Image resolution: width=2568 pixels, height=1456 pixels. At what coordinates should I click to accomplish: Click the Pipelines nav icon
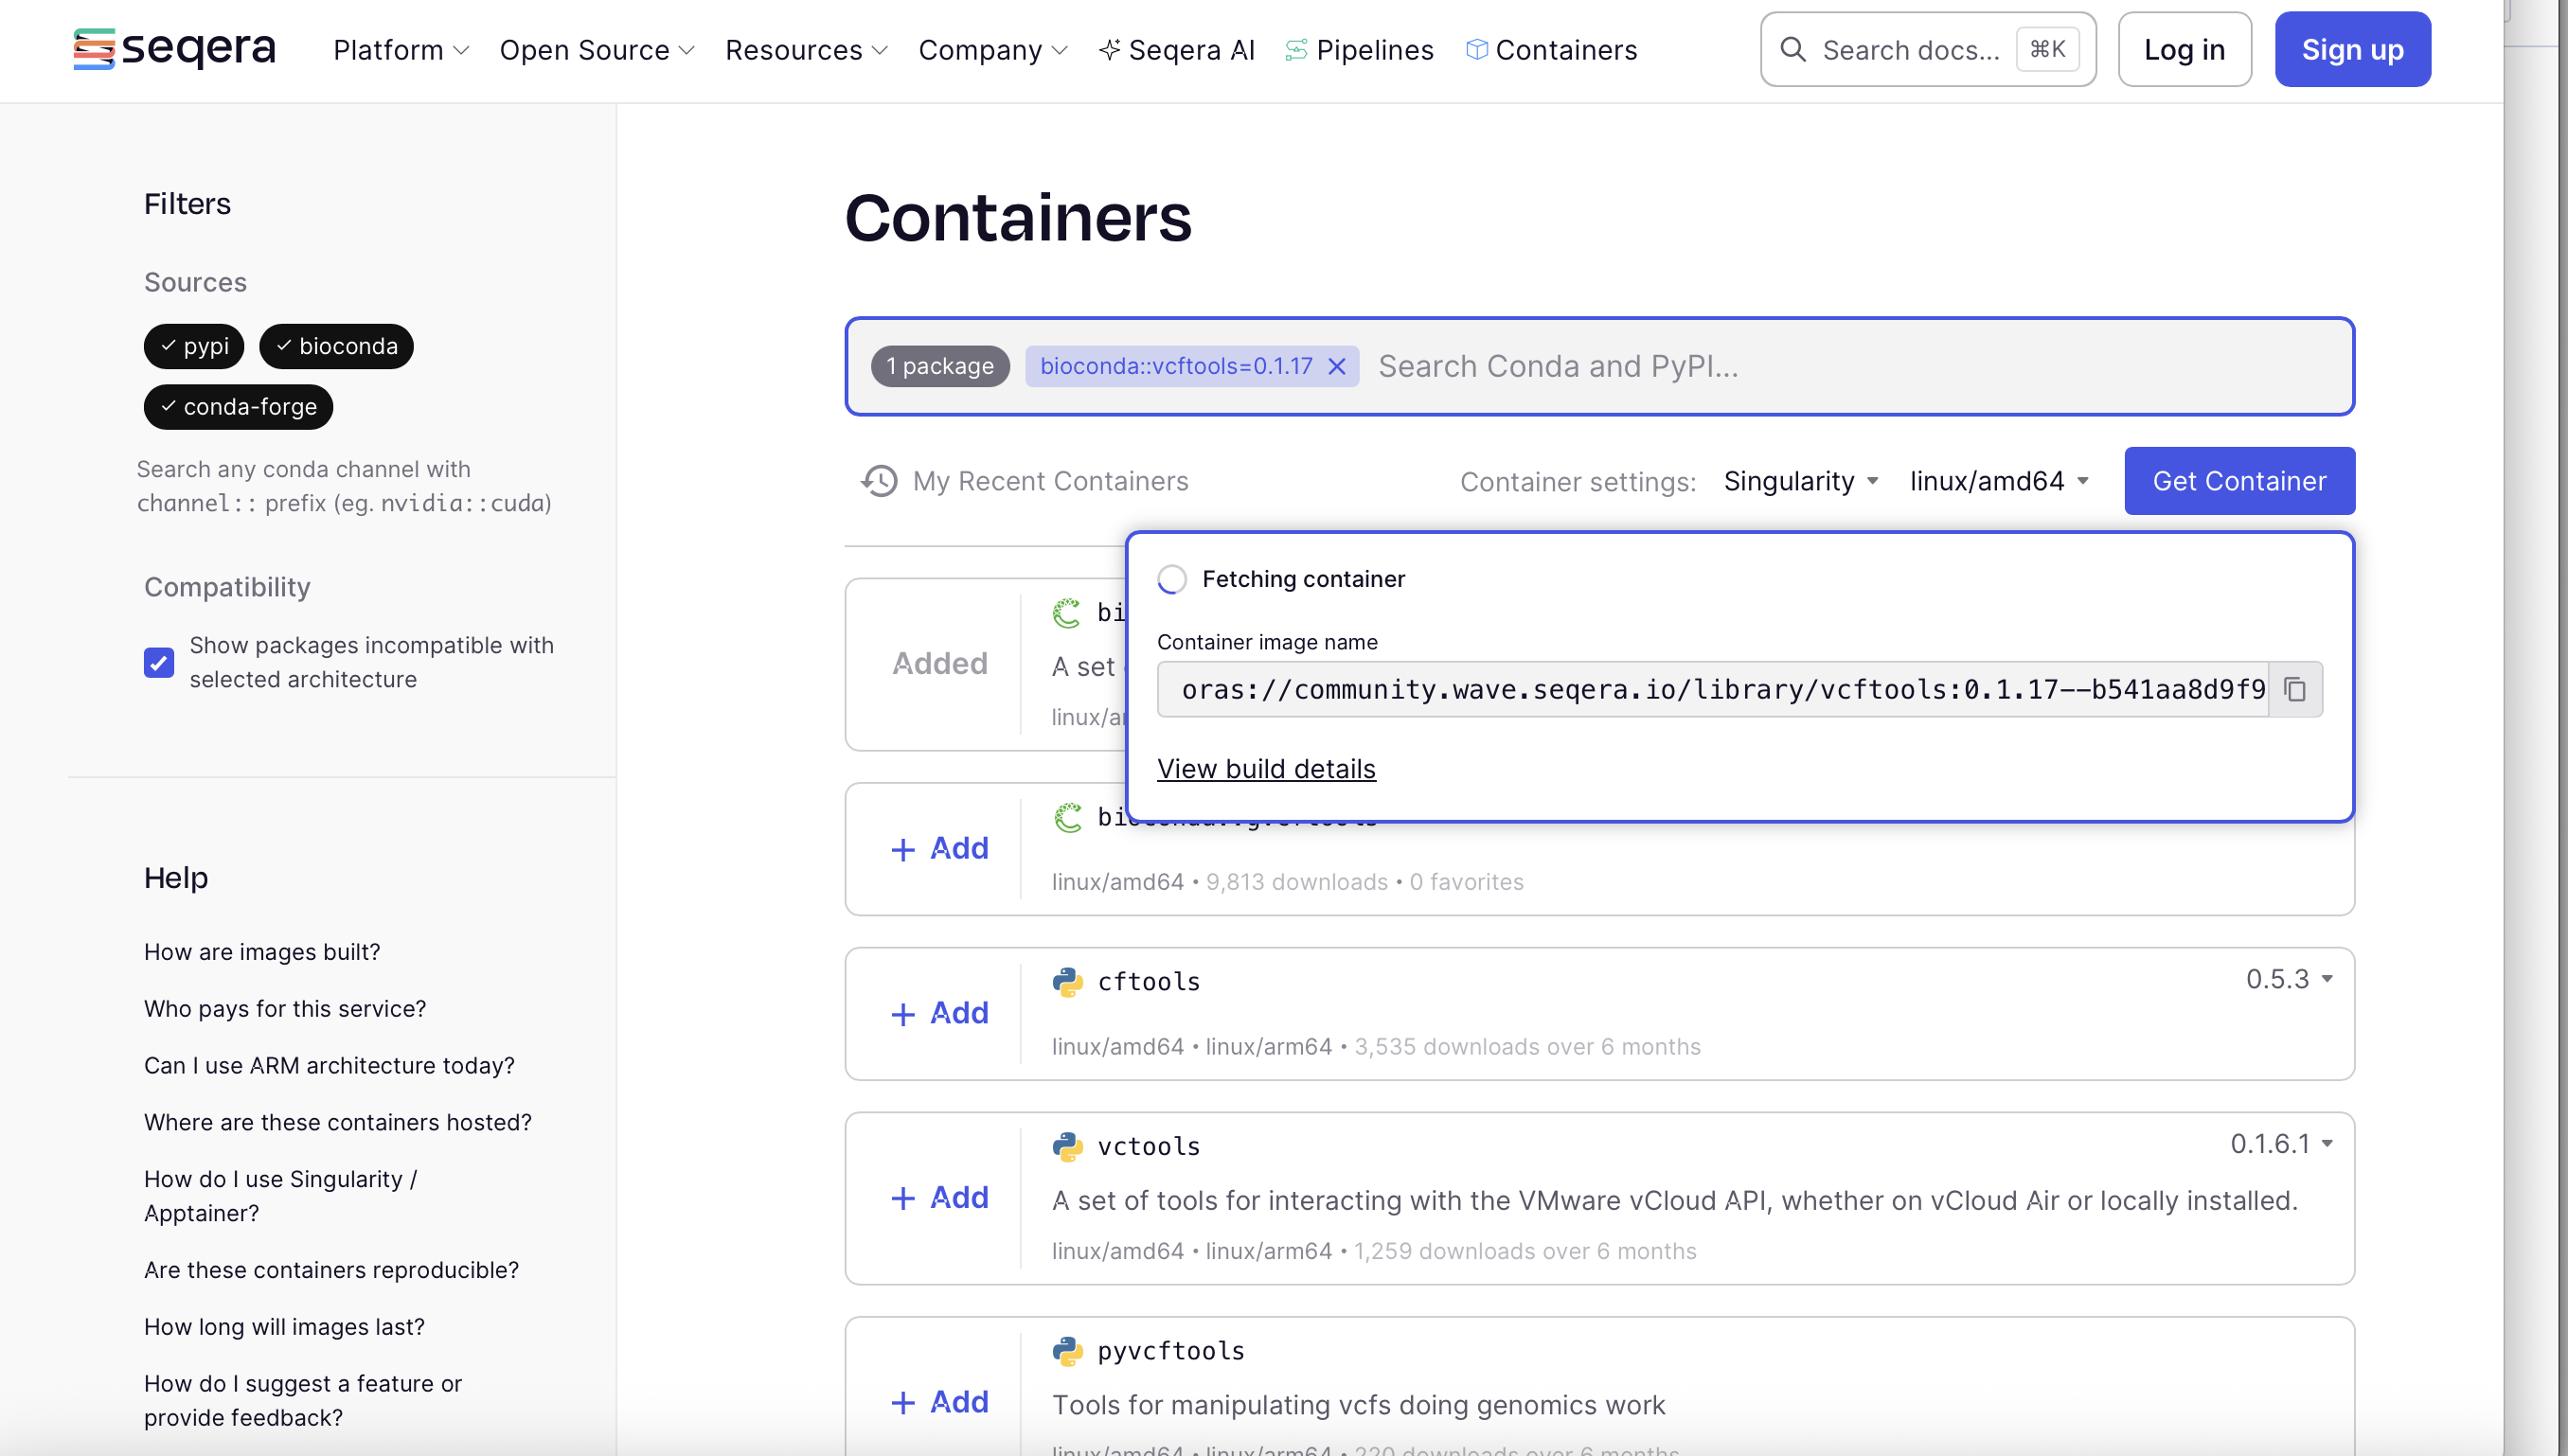(x=1296, y=49)
